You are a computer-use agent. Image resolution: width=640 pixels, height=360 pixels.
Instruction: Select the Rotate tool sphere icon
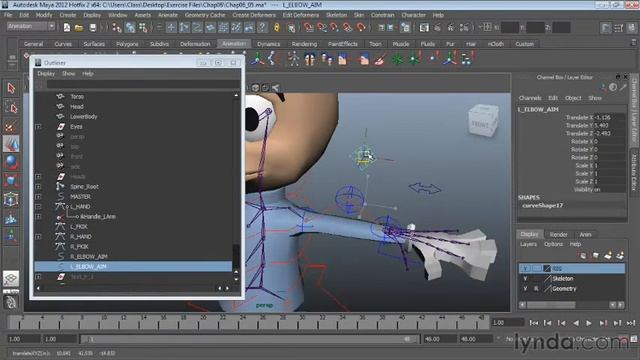11,162
